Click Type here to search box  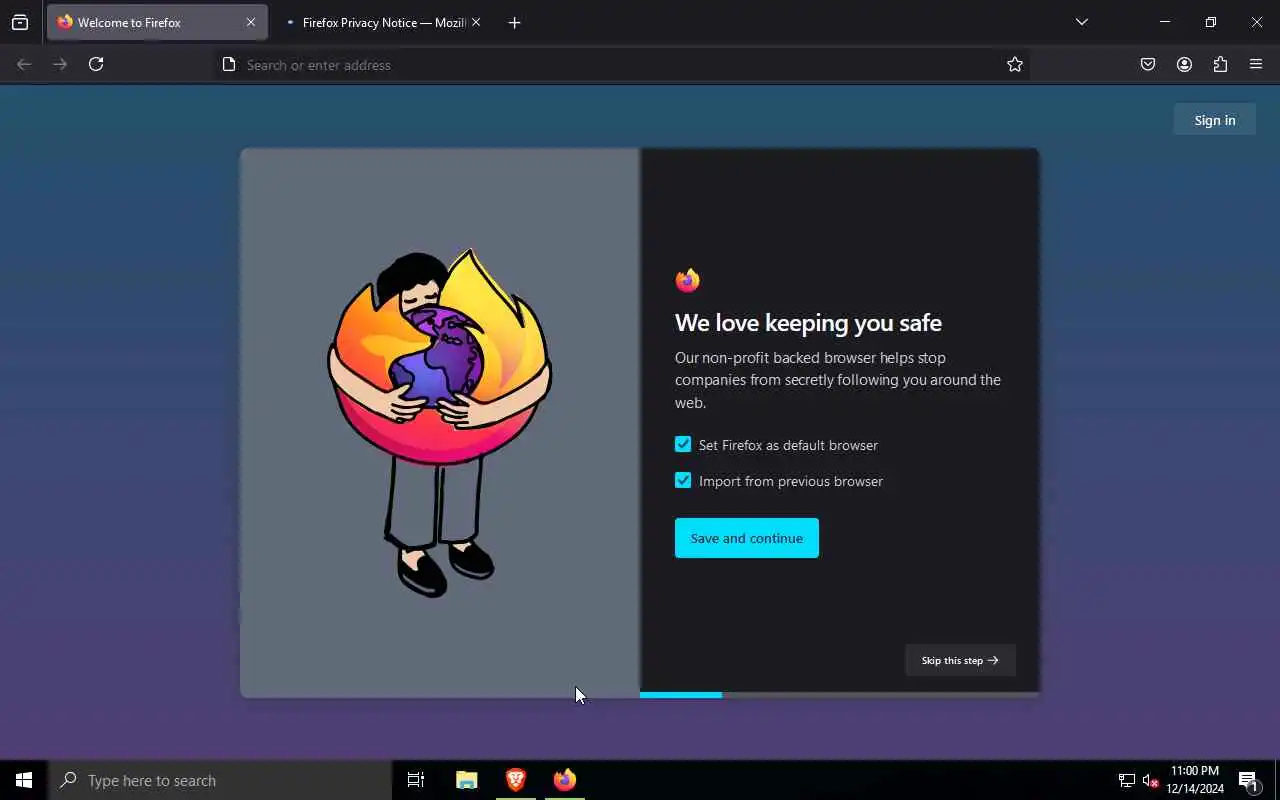click(220, 780)
